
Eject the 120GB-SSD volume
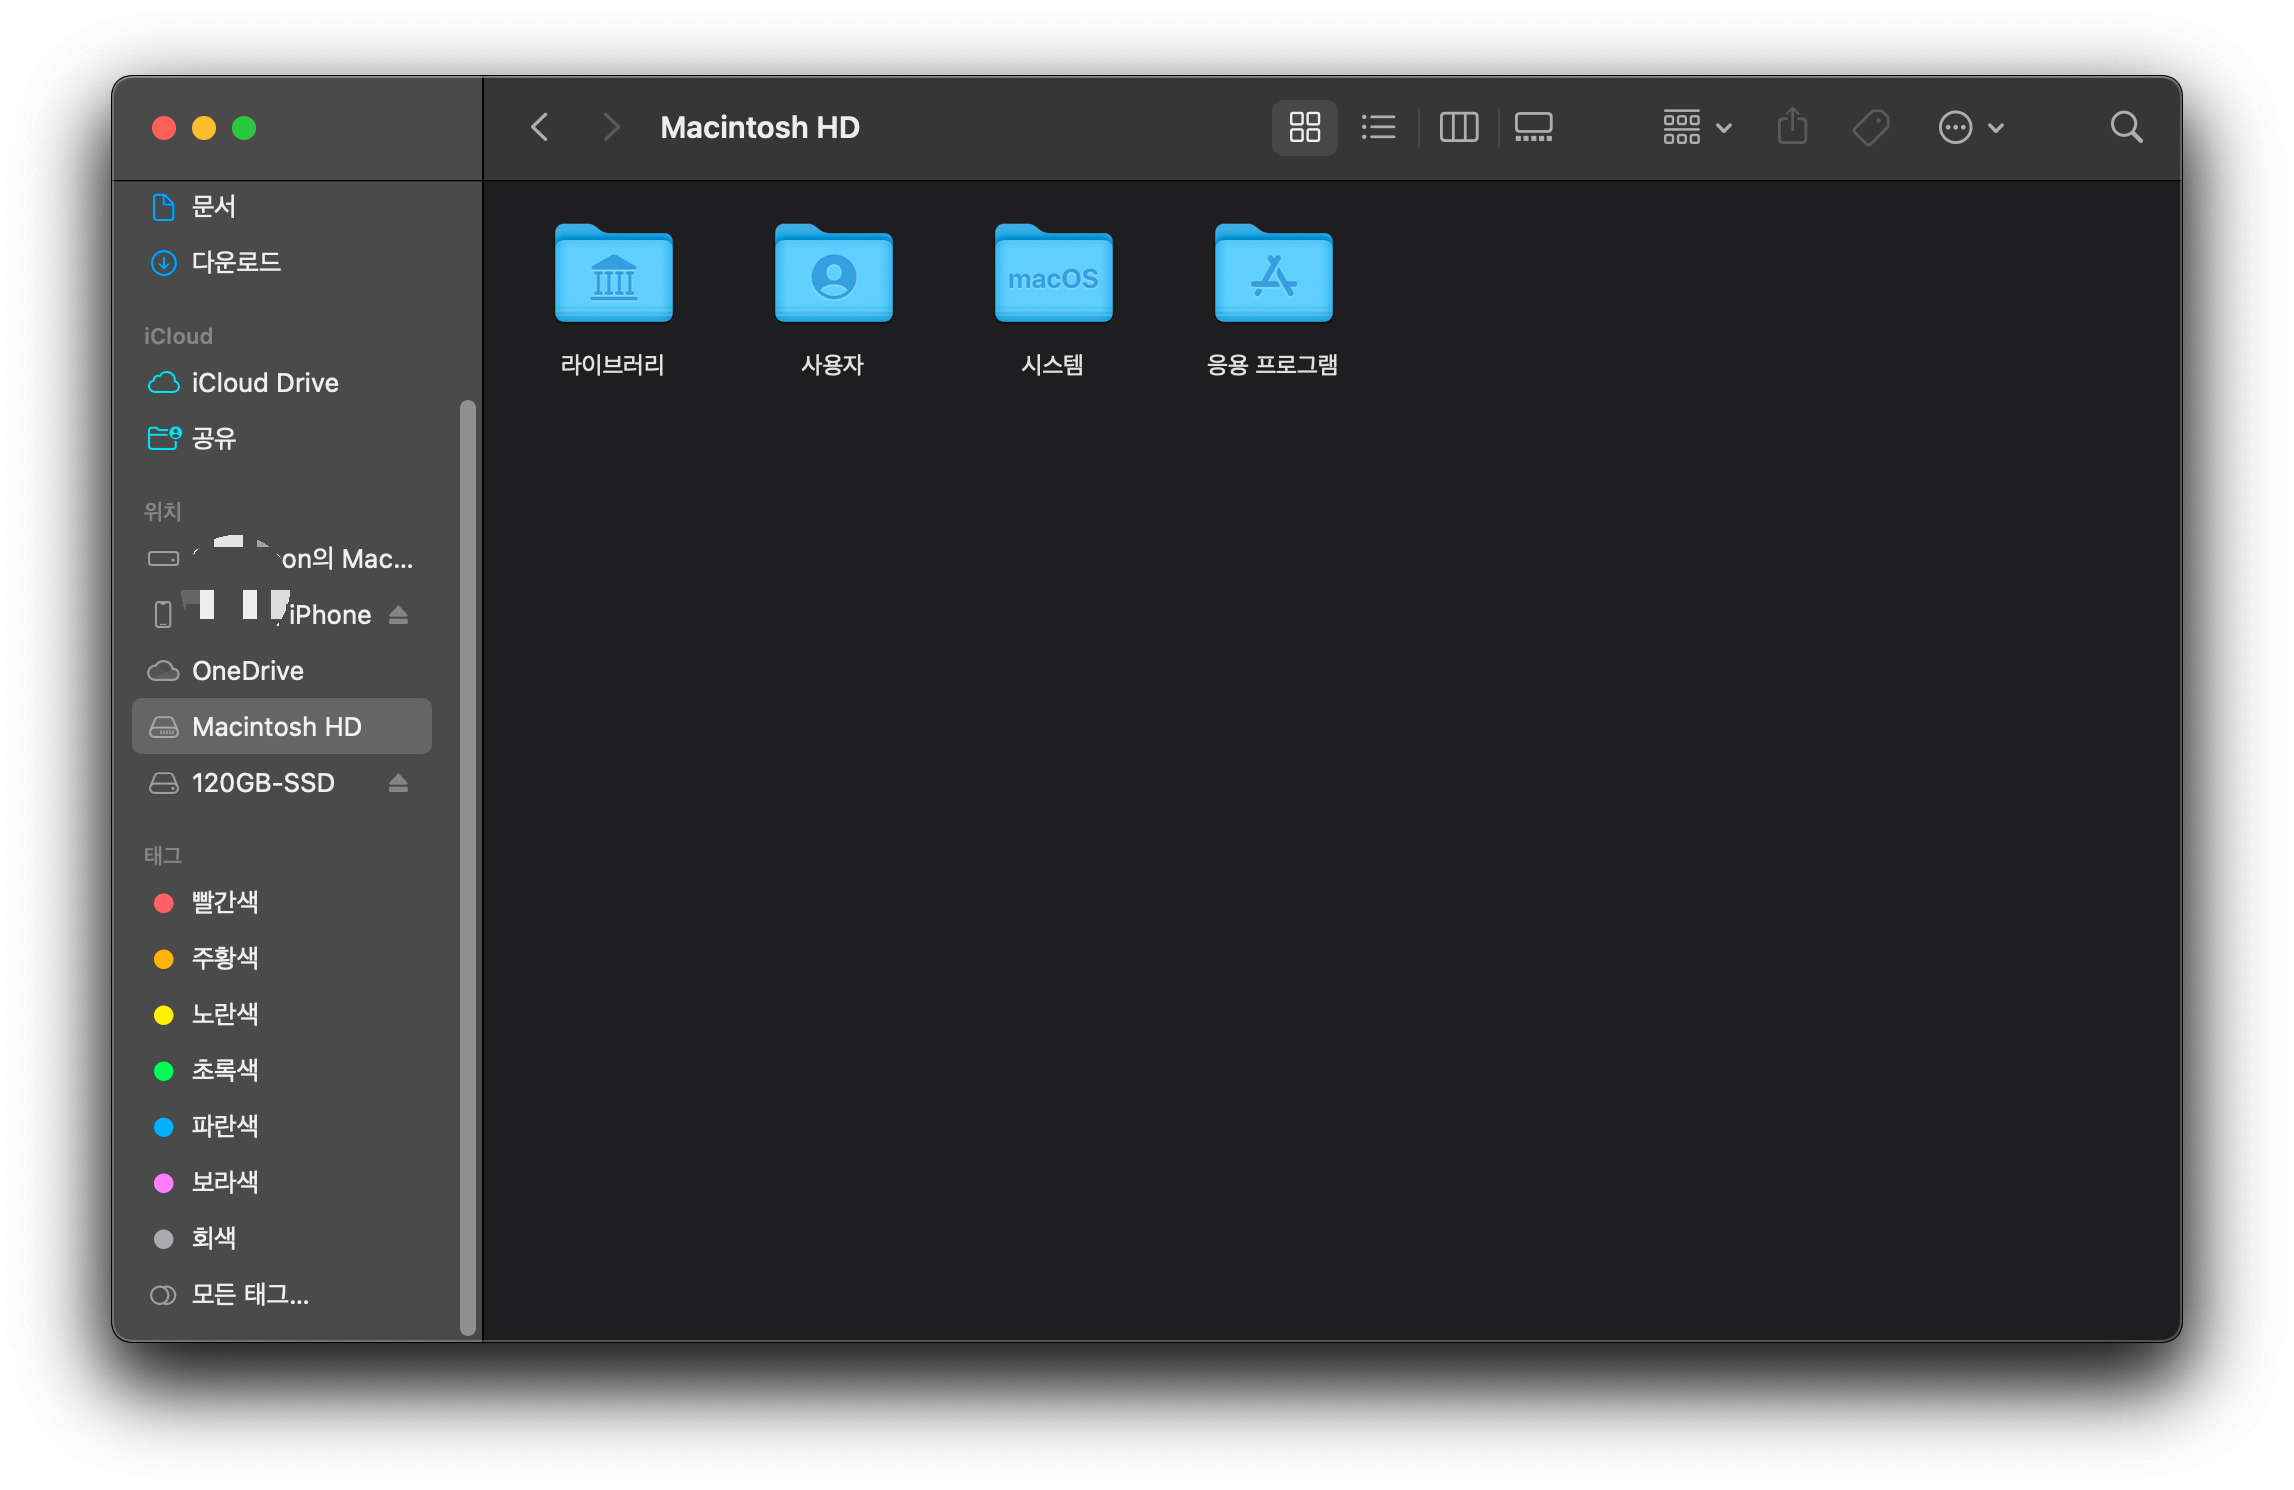[398, 783]
